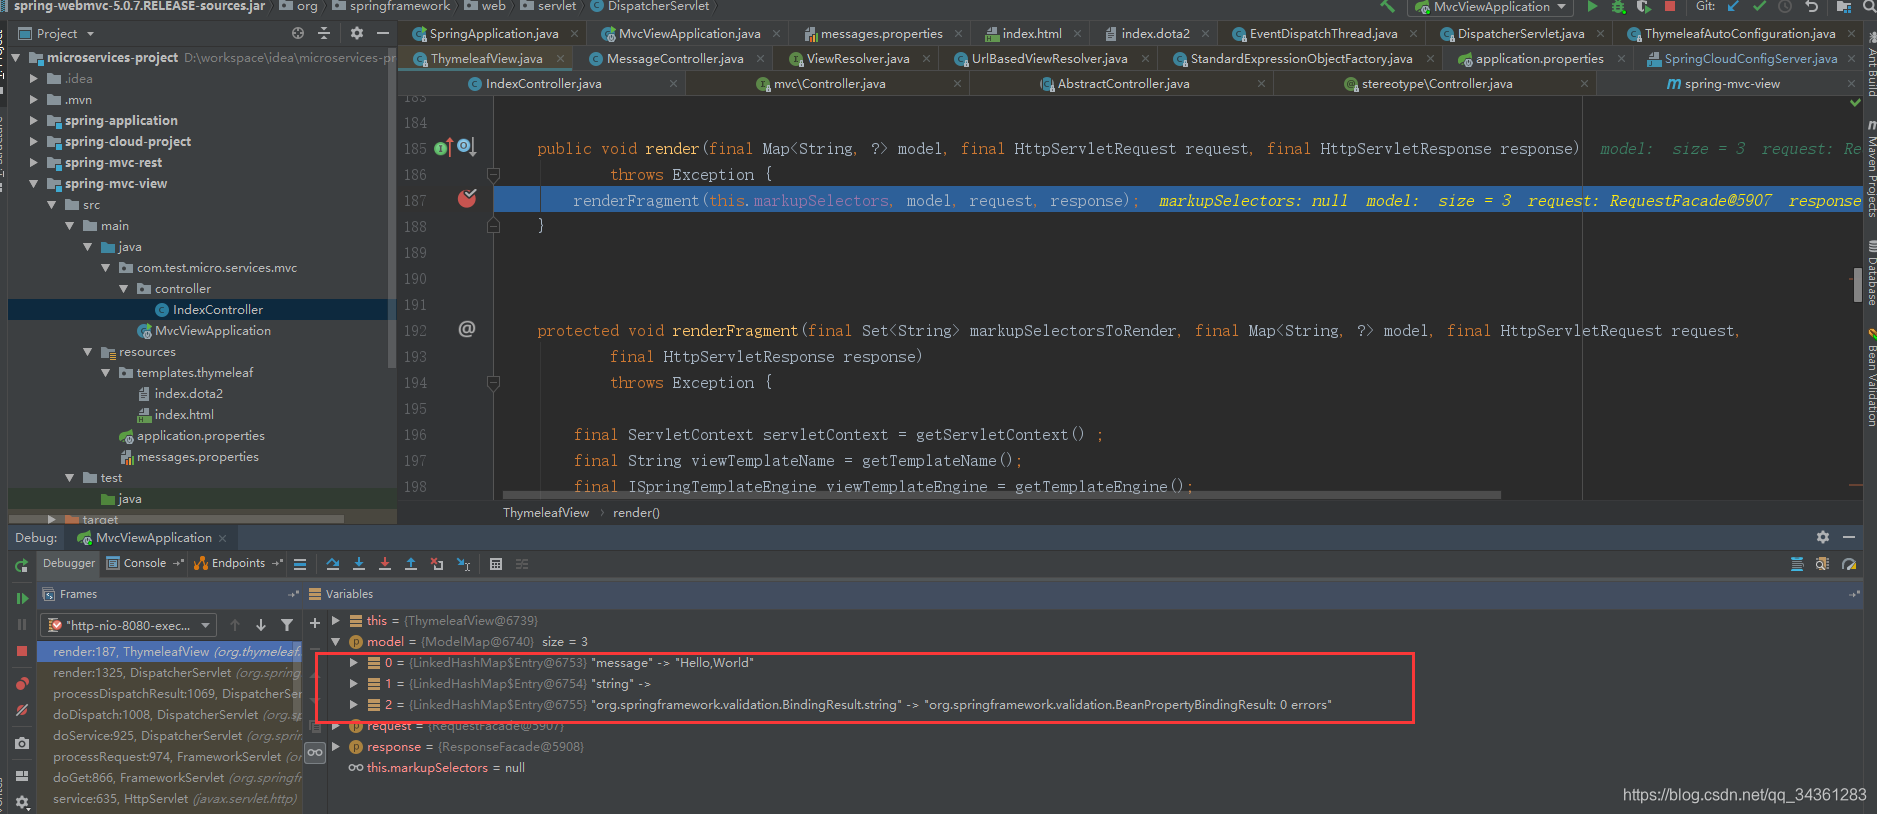Screen dimensions: 1877x814
Task: Expand the response variable node
Action: point(336,747)
